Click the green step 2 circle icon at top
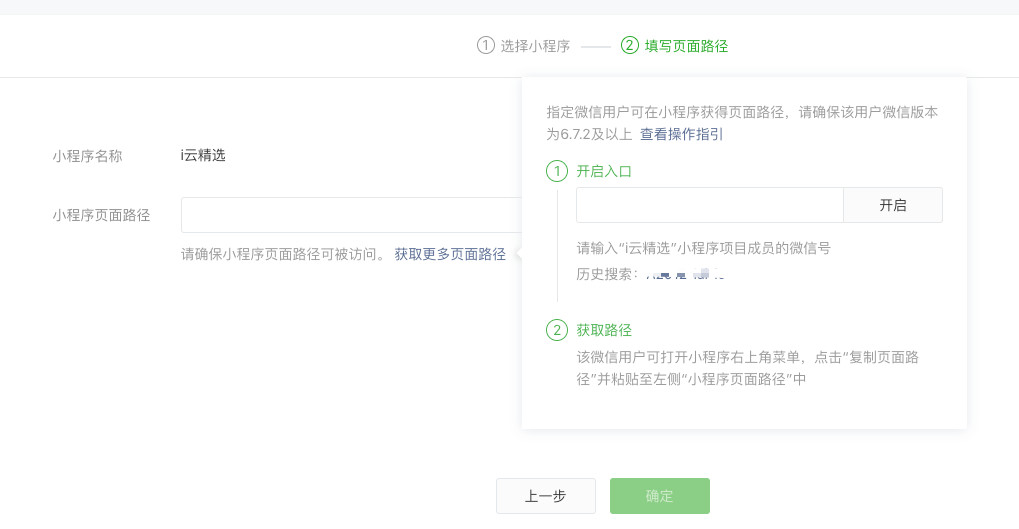The width and height of the screenshot is (1019, 529). 630,45
